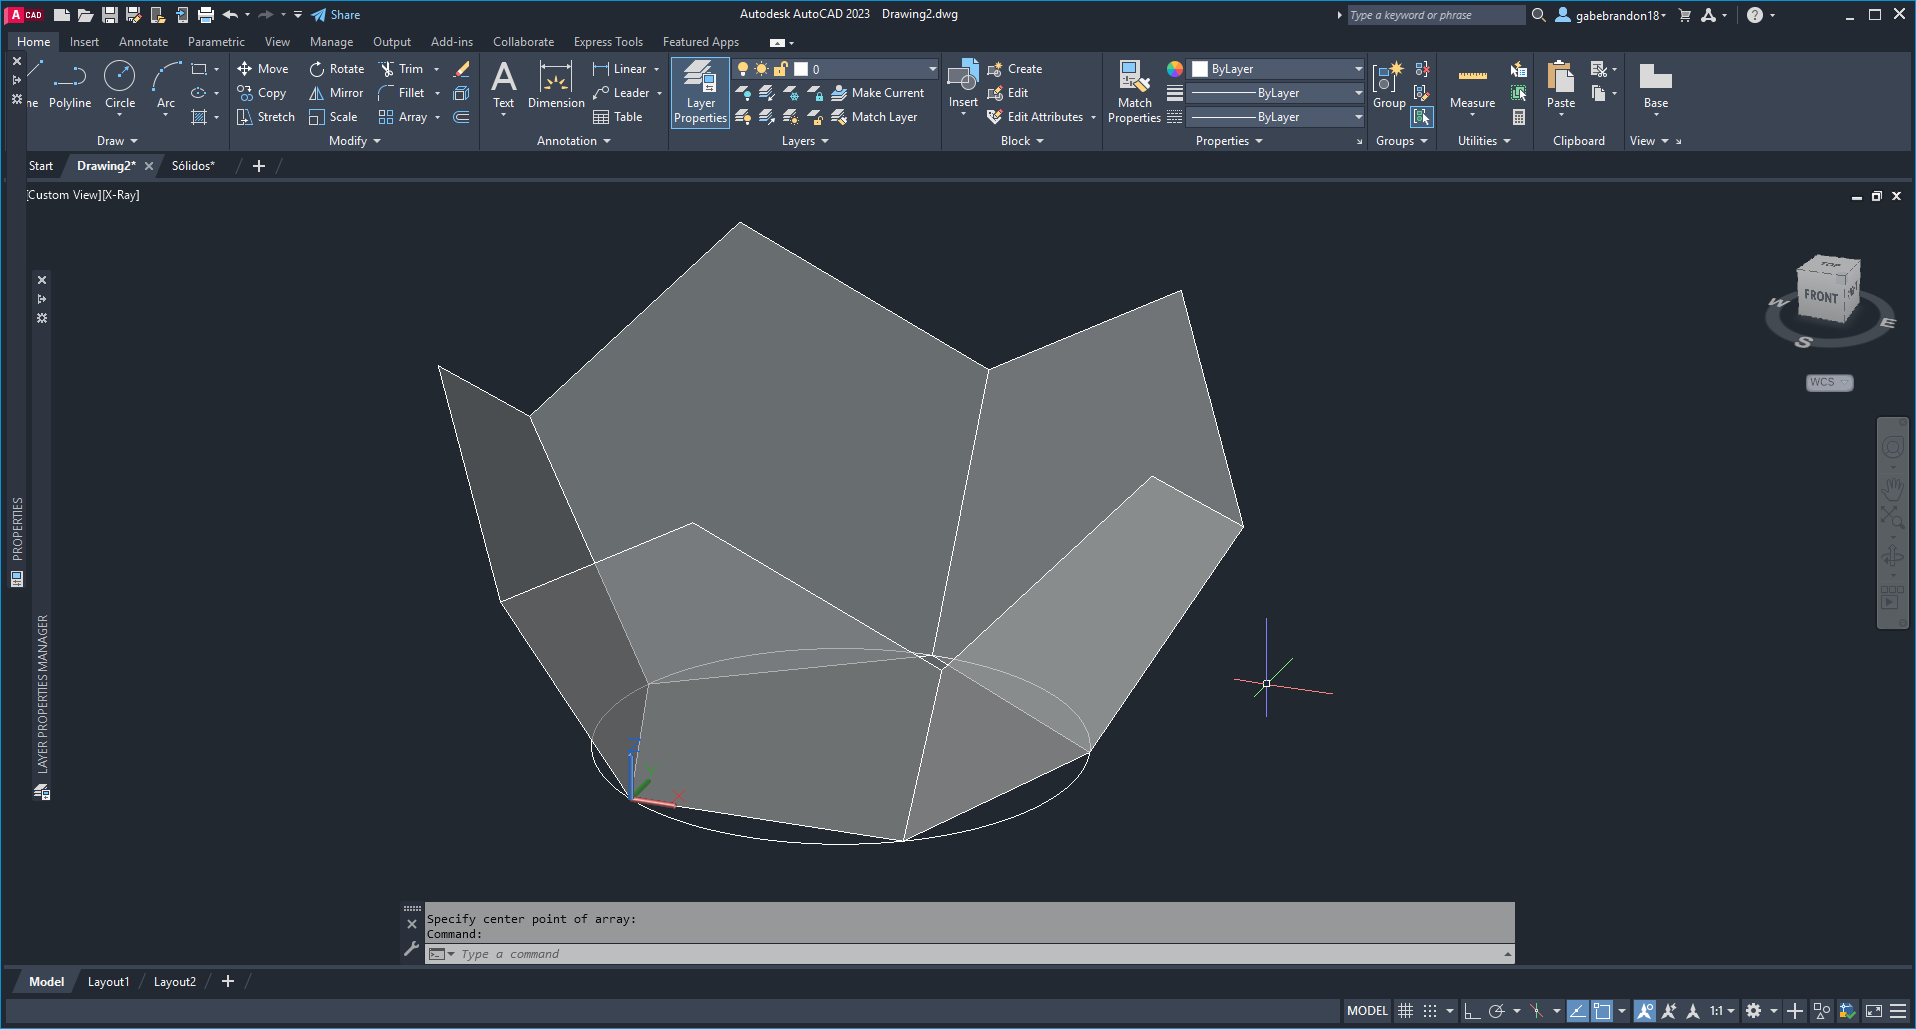Viewport: 1916px width, 1029px height.
Task: Switch to the Layout1 tab
Action: (x=108, y=982)
